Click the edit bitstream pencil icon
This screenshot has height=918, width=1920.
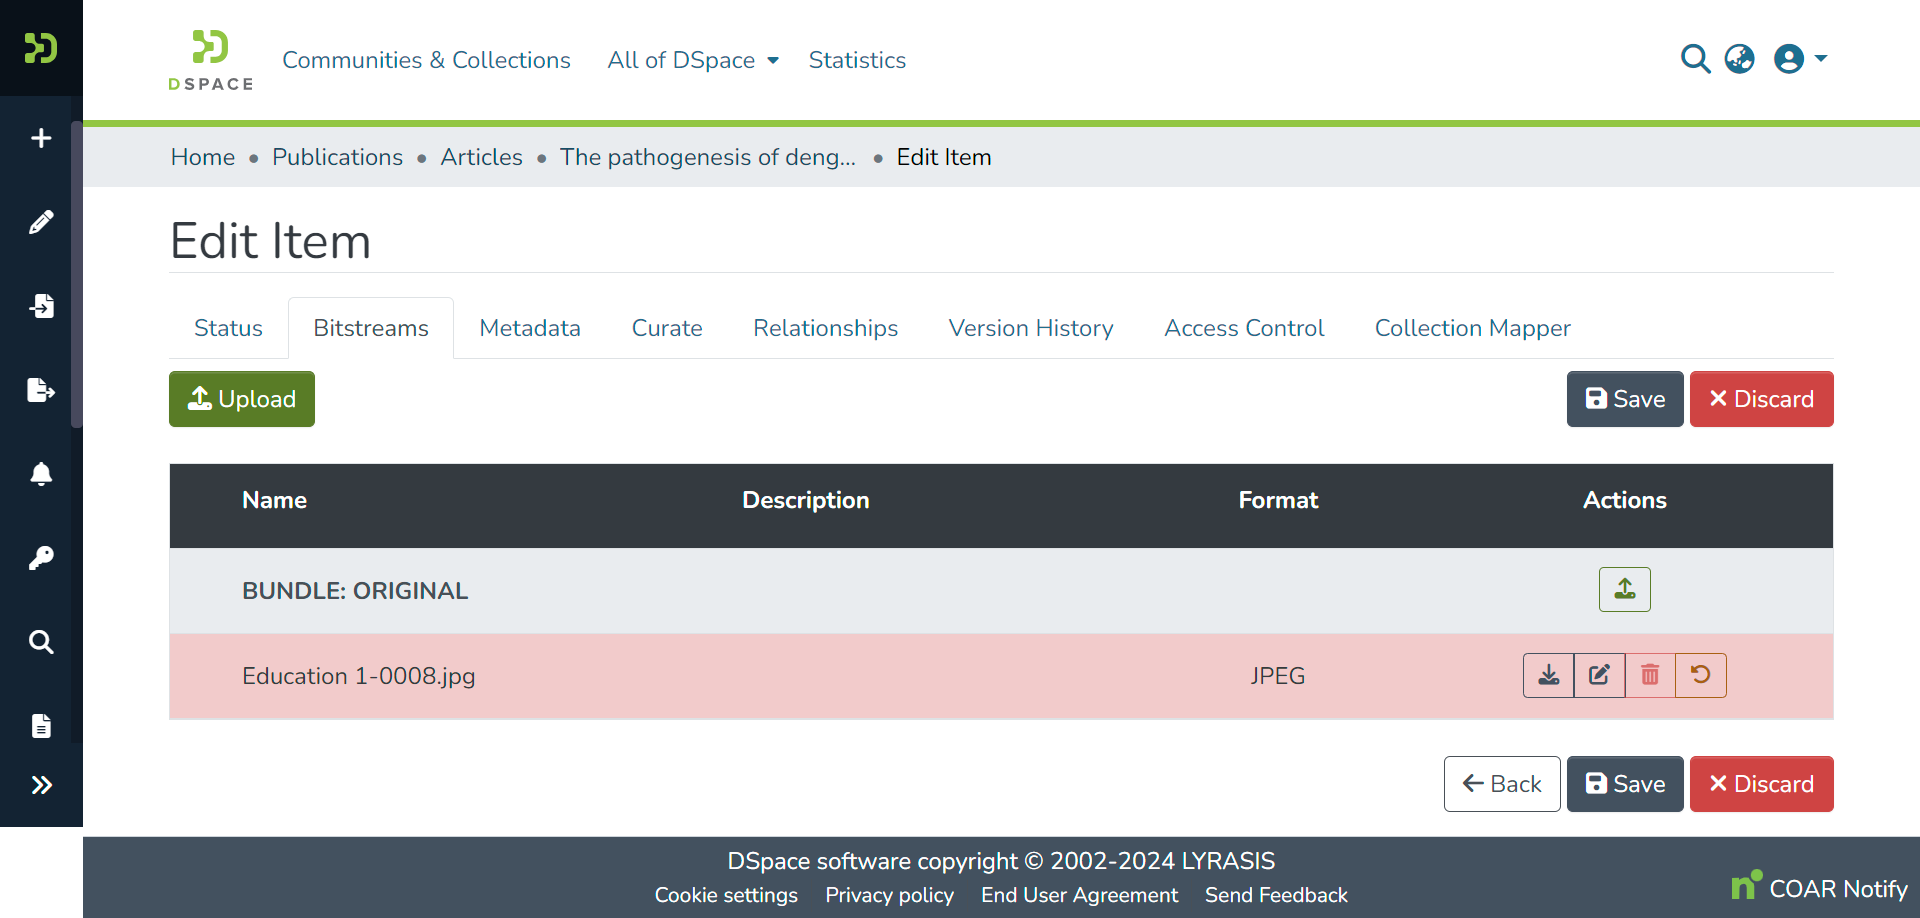click(x=1599, y=675)
